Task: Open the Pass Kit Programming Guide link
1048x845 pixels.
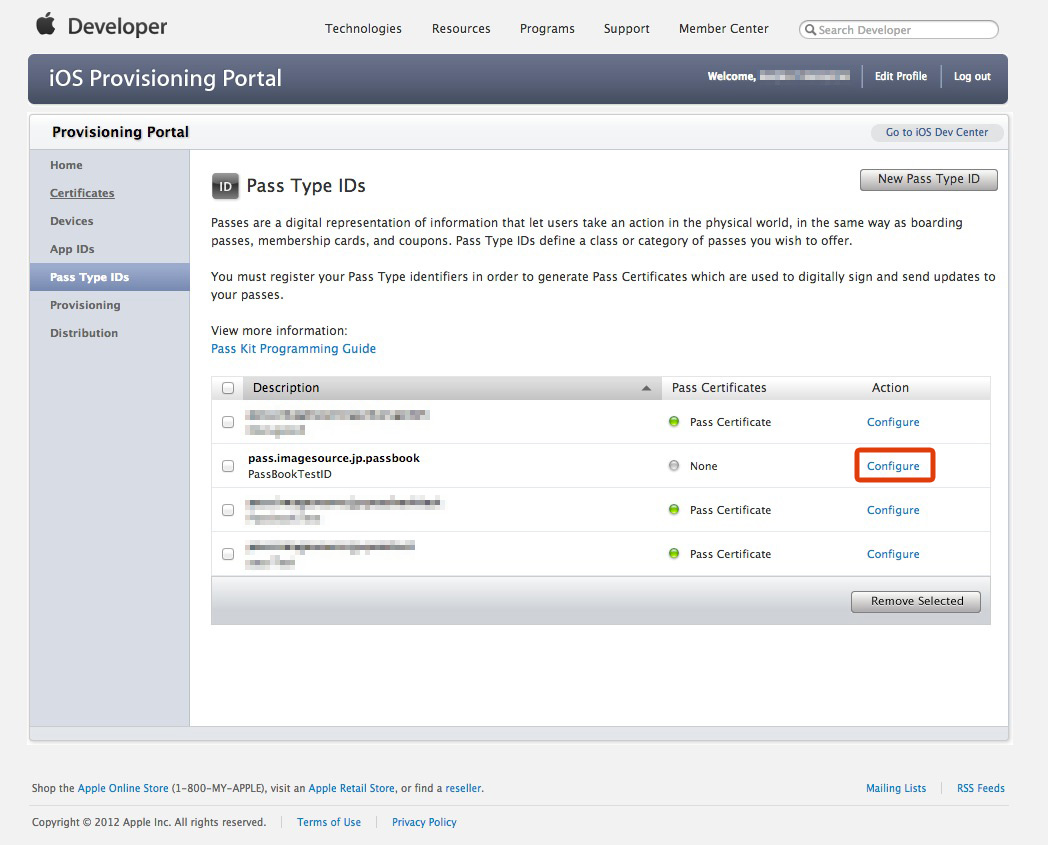Action: (x=293, y=348)
